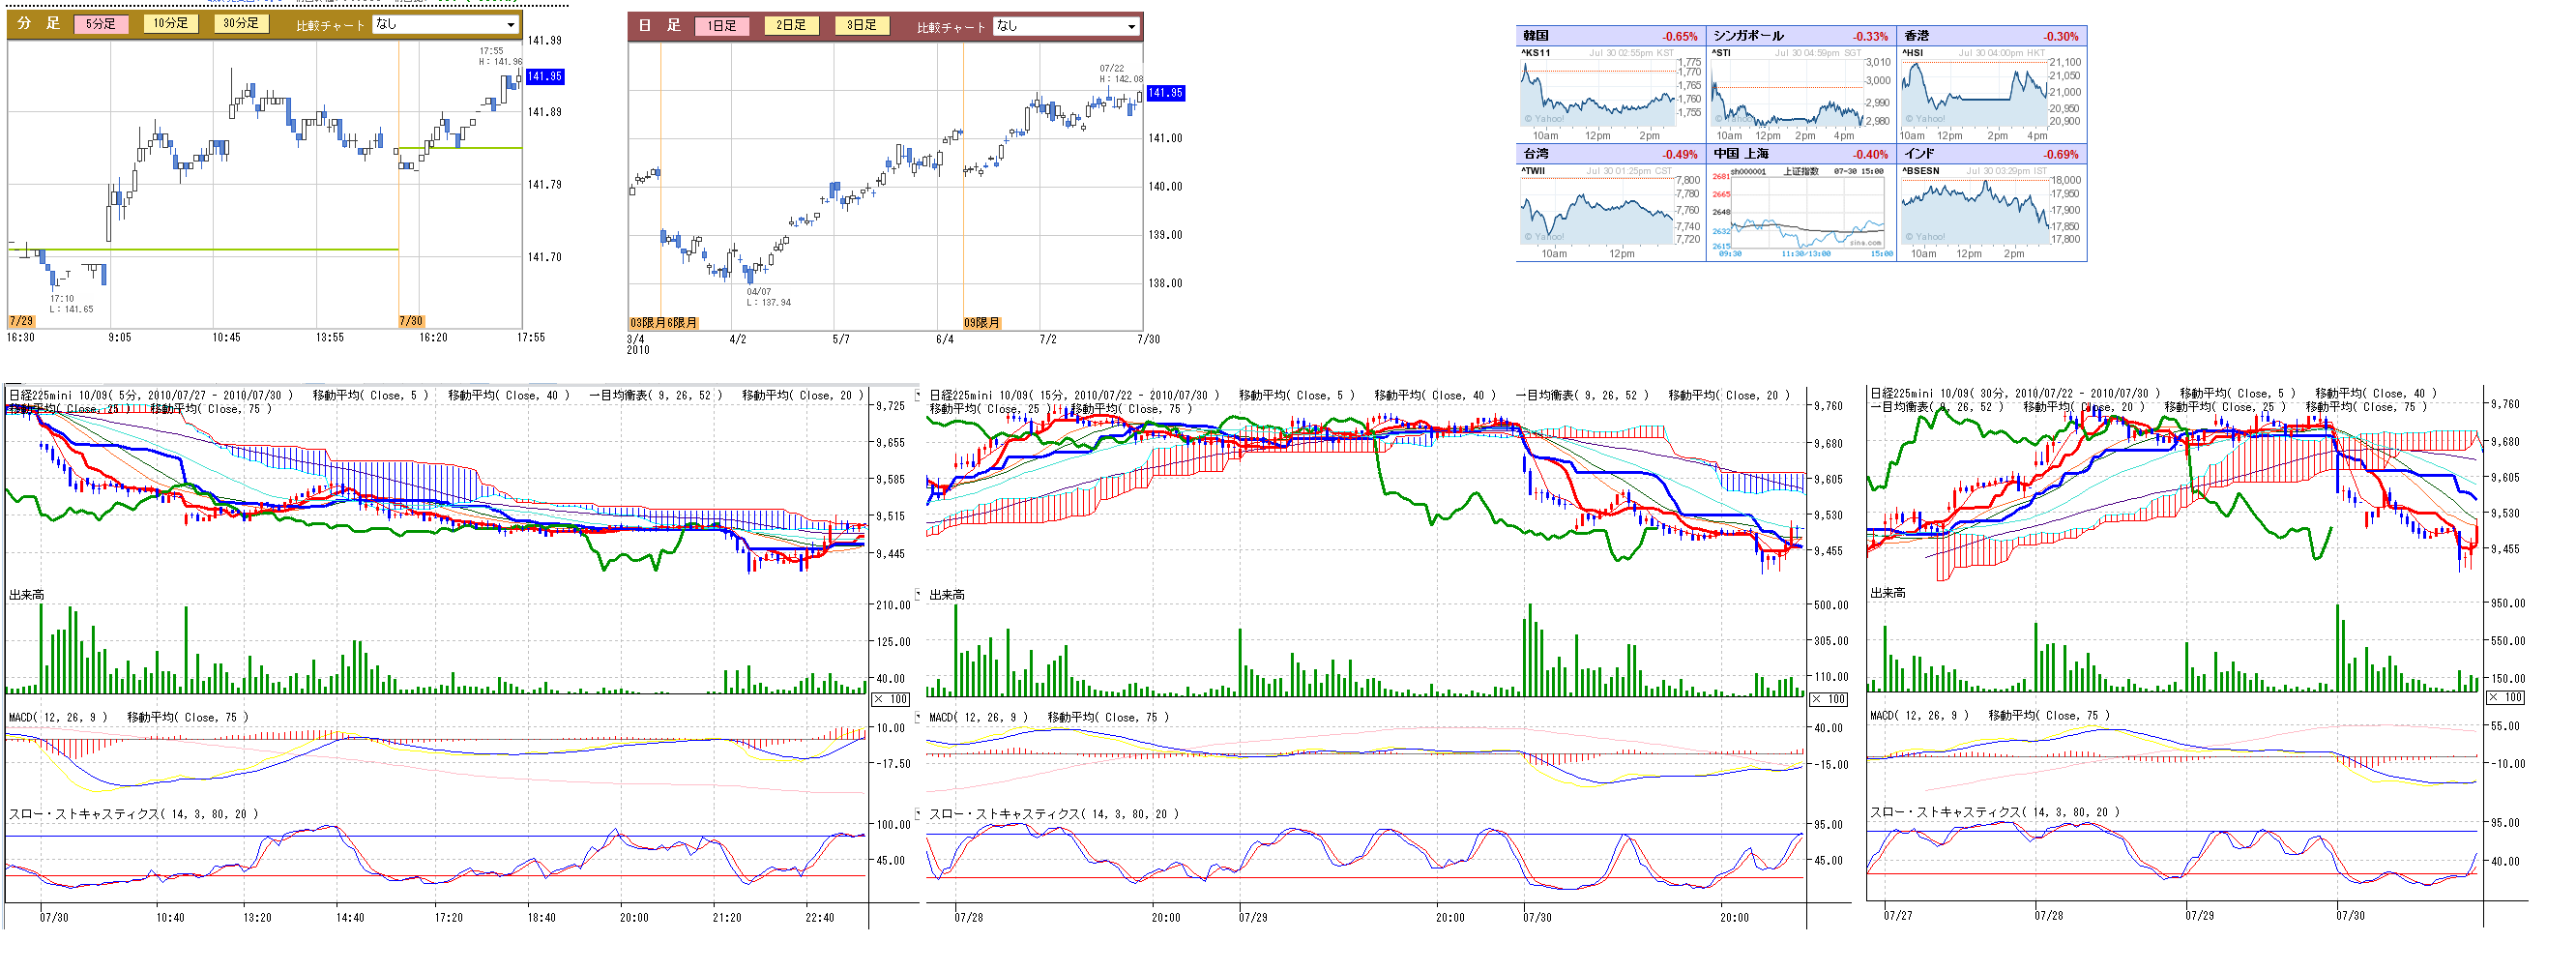Switch the minute chart to 30分足
The height and width of the screenshot is (971, 2576).
(240, 24)
